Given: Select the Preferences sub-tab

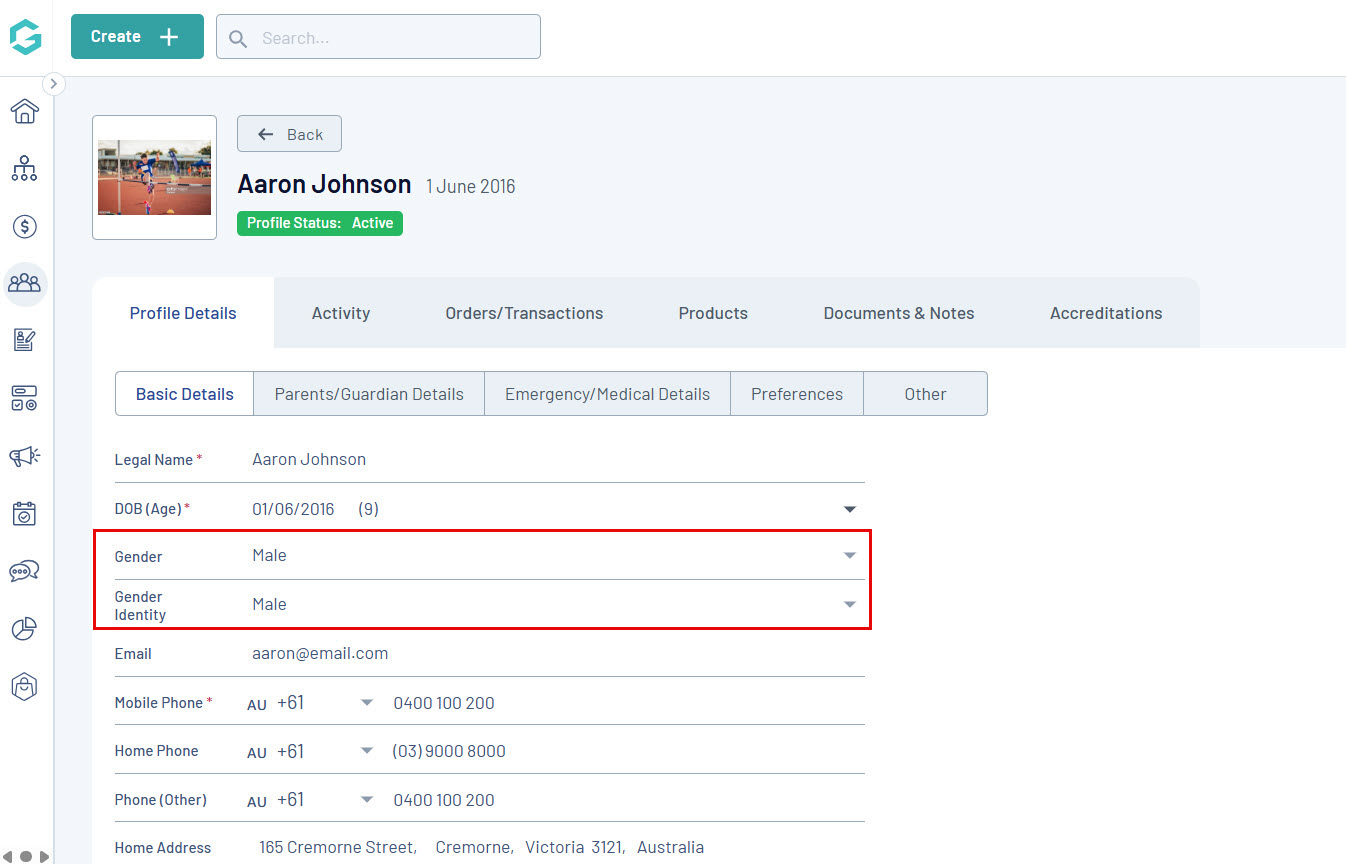Looking at the screenshot, I should pos(797,394).
